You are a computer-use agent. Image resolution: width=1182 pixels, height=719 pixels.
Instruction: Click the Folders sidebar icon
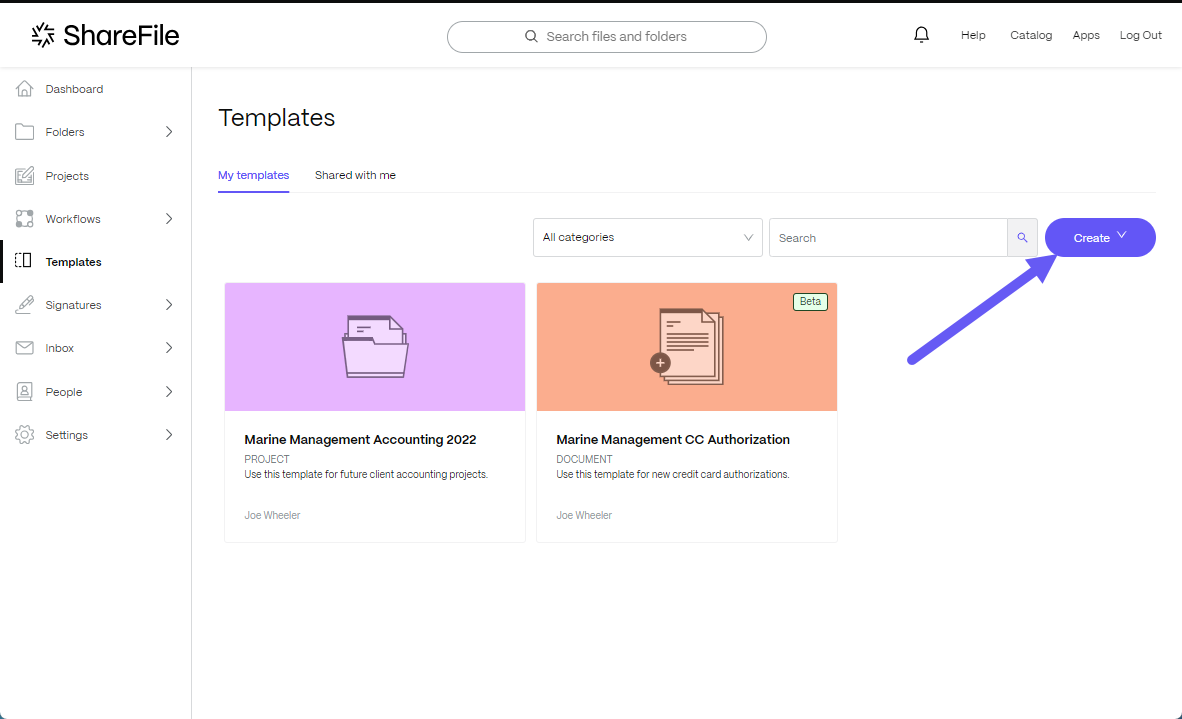click(x=24, y=132)
